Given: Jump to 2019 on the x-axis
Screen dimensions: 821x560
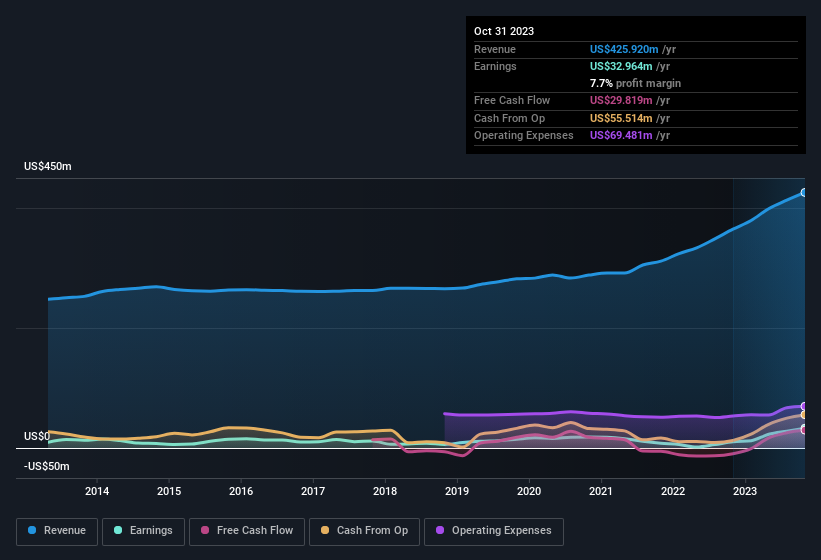Looking at the screenshot, I should pyautogui.click(x=457, y=491).
